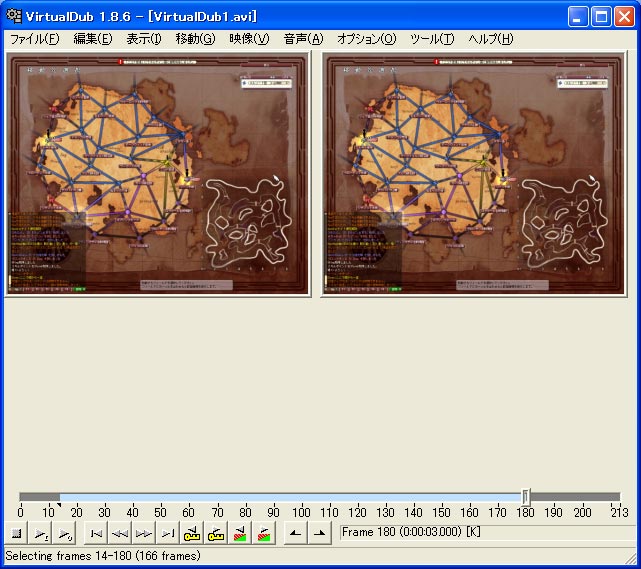Open the 表示(I) menu
Viewport: 641px width, 569px height.
144,39
